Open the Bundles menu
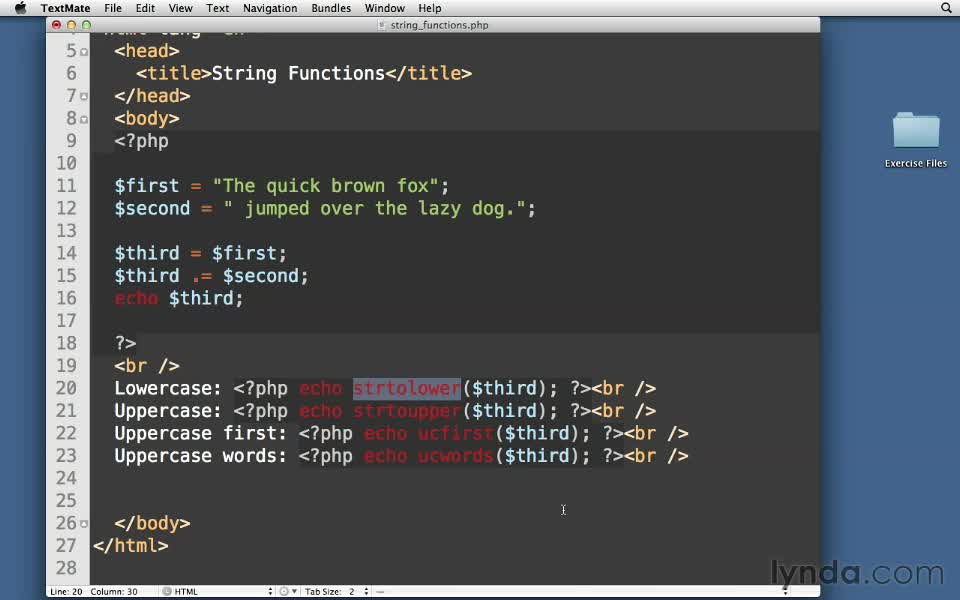Image resolution: width=960 pixels, height=600 pixels. [330, 8]
